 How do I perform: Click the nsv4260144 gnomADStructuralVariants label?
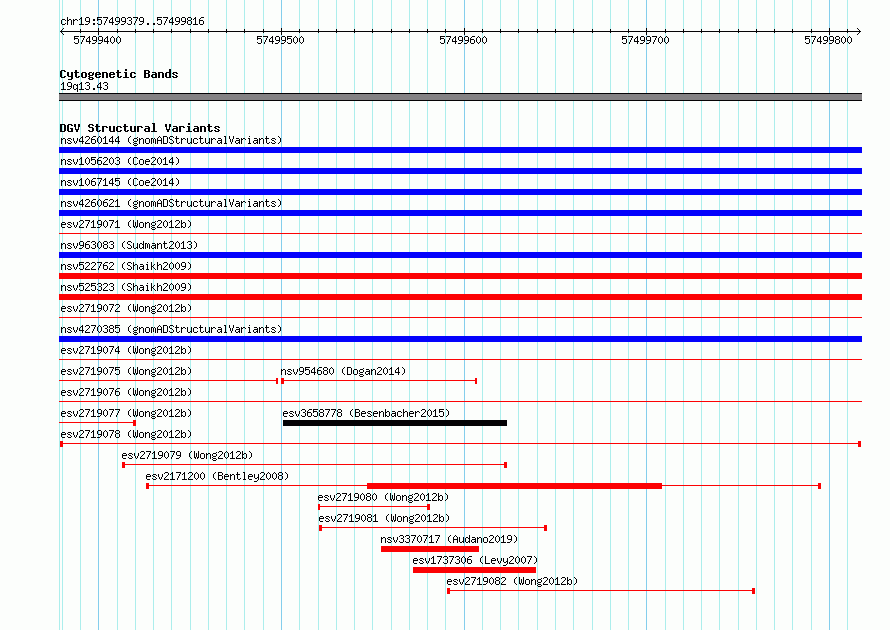point(171,140)
